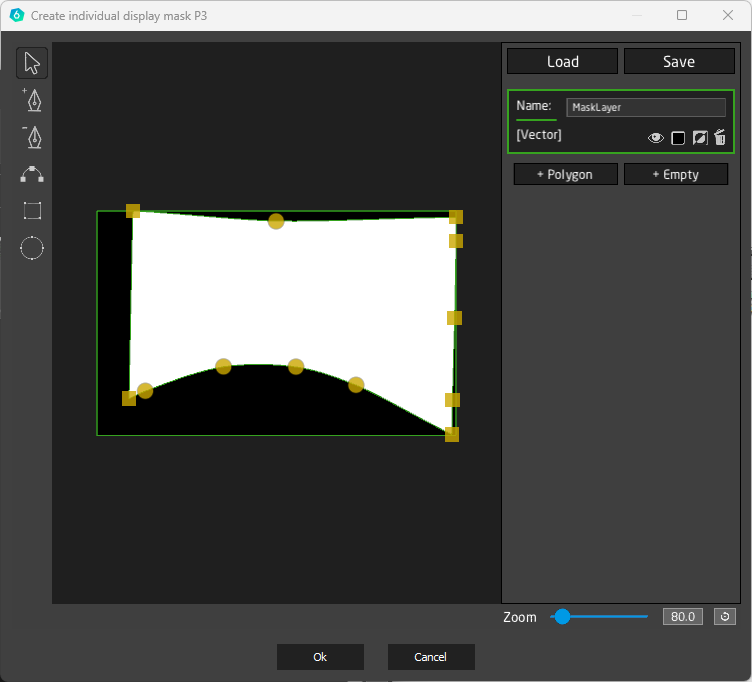Viewport: 752px width, 682px height.
Task: Select the remove anchor point pen tool
Action: coord(32,137)
